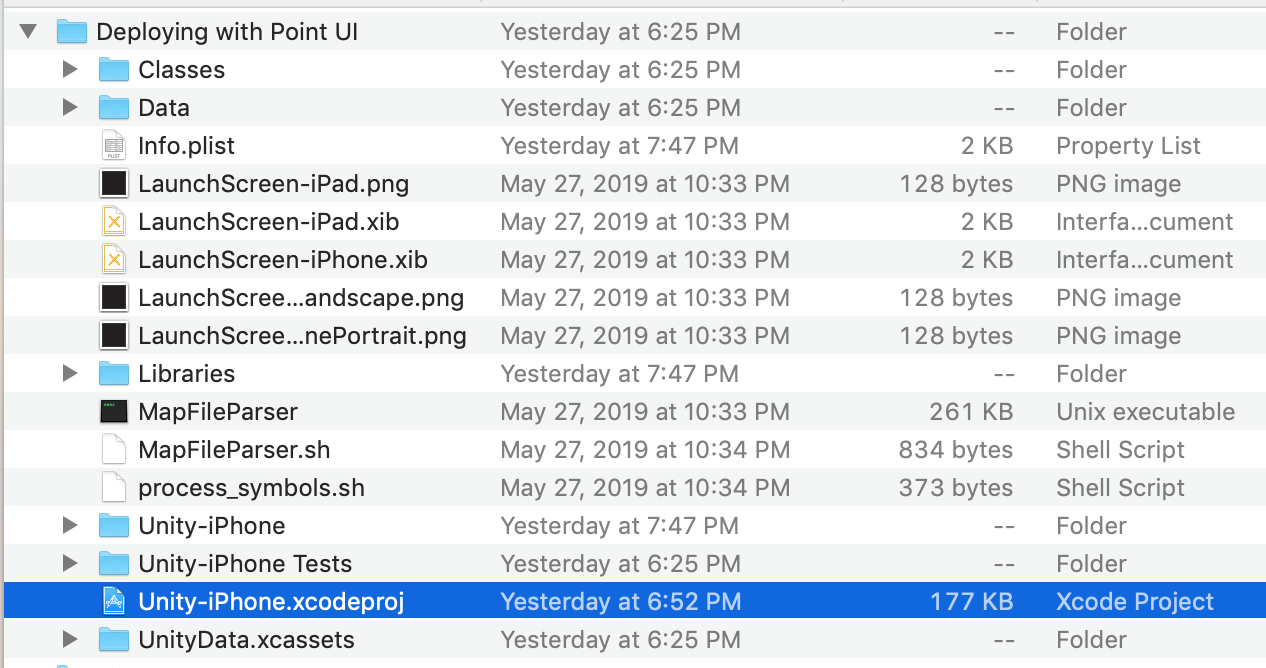
Task: Expand the Libraries folder disclosure triangle
Action: coord(70,374)
